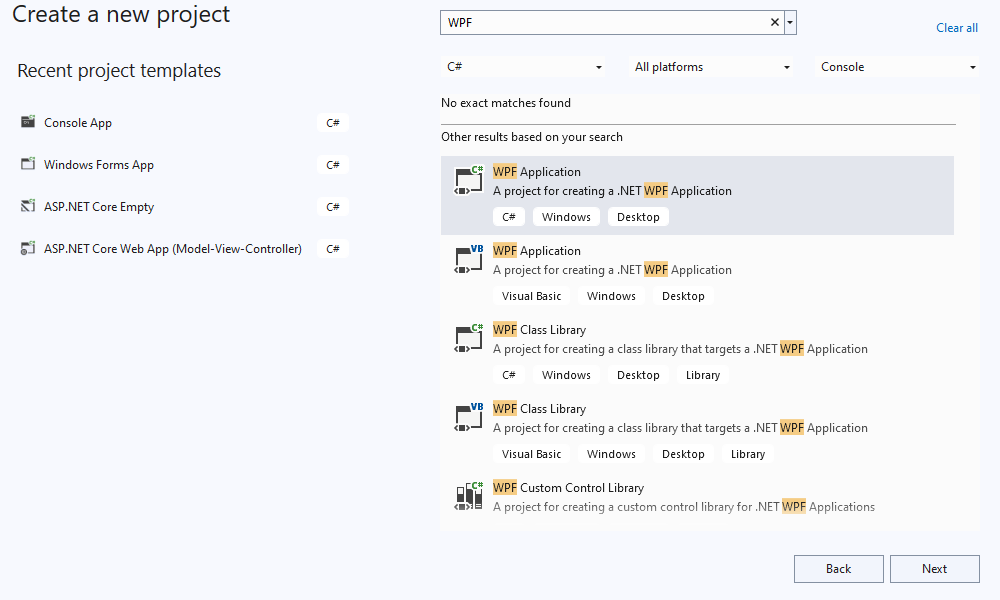Click the Console App recent template icon
The image size is (1000, 600).
(27, 123)
